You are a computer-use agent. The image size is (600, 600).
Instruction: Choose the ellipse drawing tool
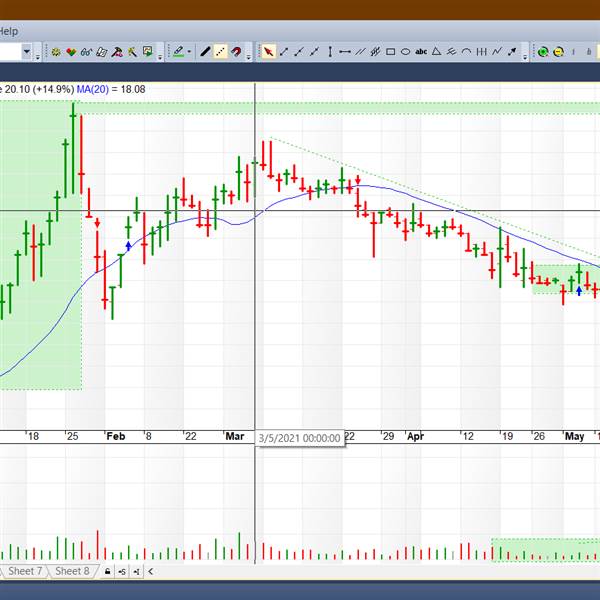pyautogui.click(x=405, y=52)
